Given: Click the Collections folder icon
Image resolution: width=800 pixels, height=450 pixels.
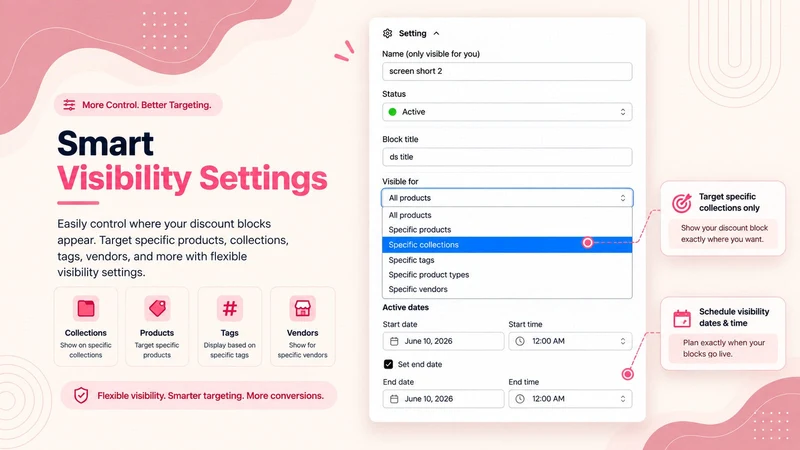Looking at the screenshot, I should pos(86,309).
